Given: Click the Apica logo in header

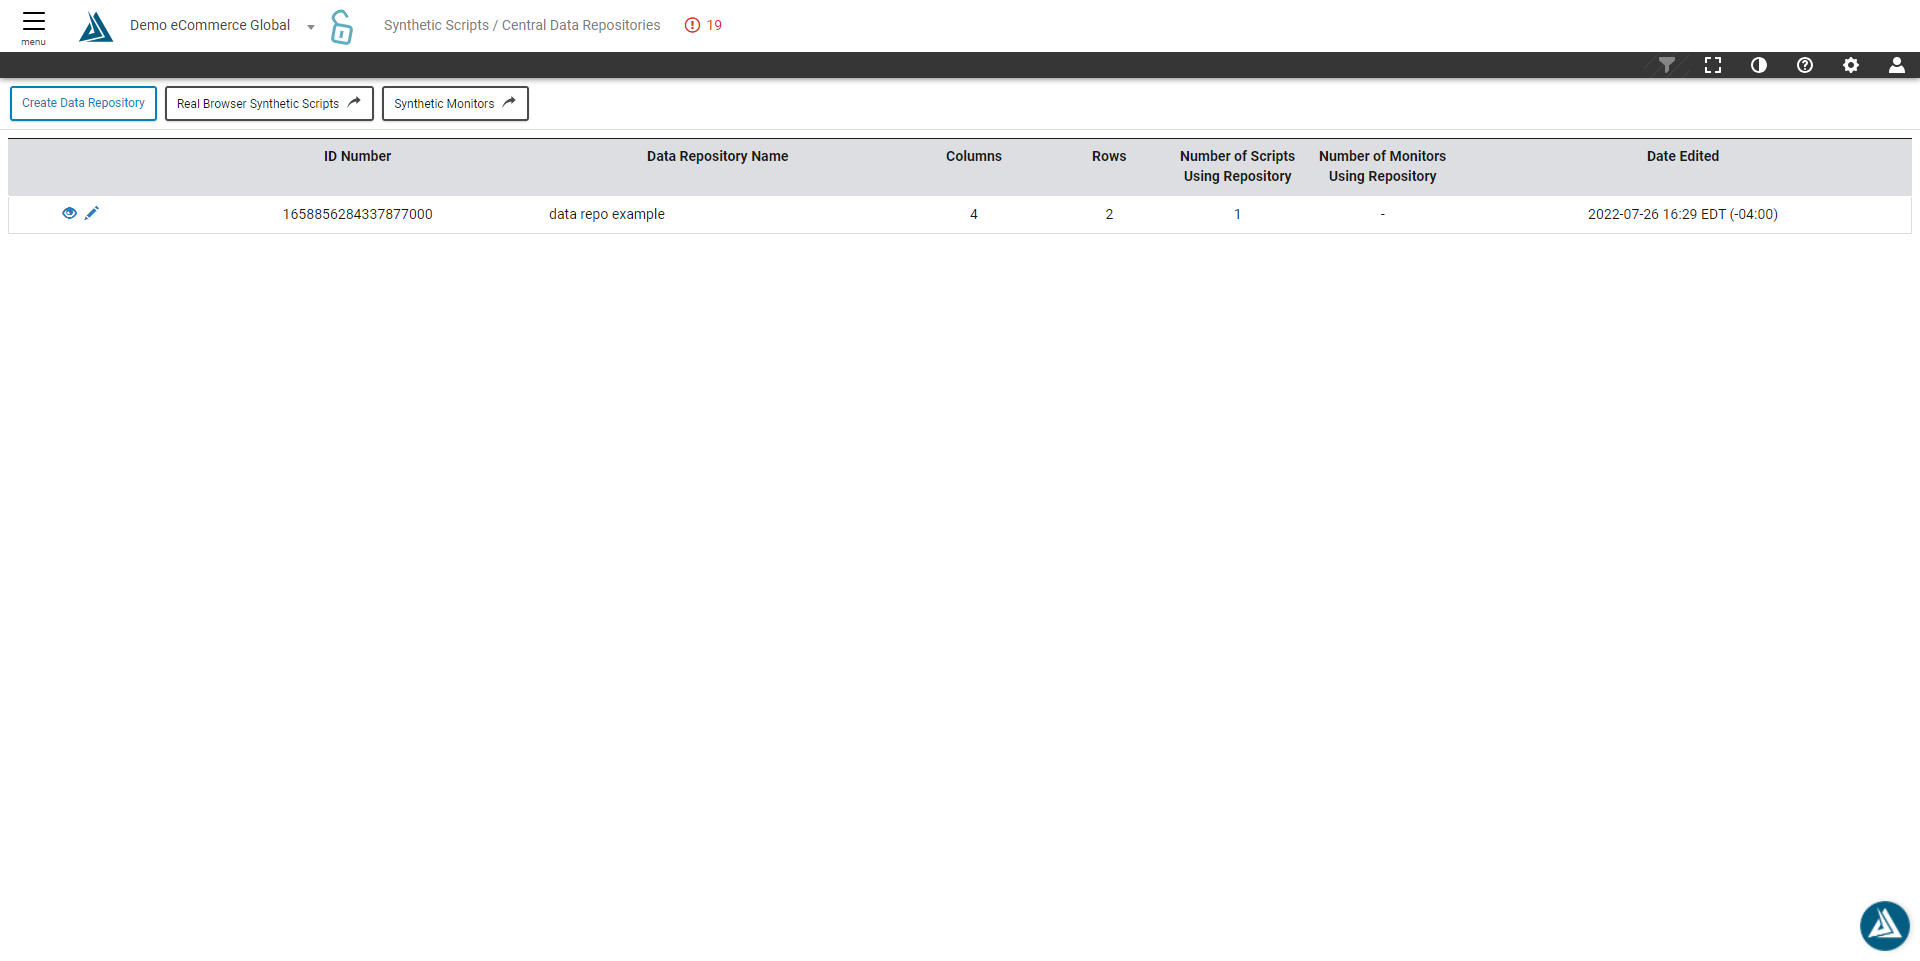Looking at the screenshot, I should click(x=96, y=26).
